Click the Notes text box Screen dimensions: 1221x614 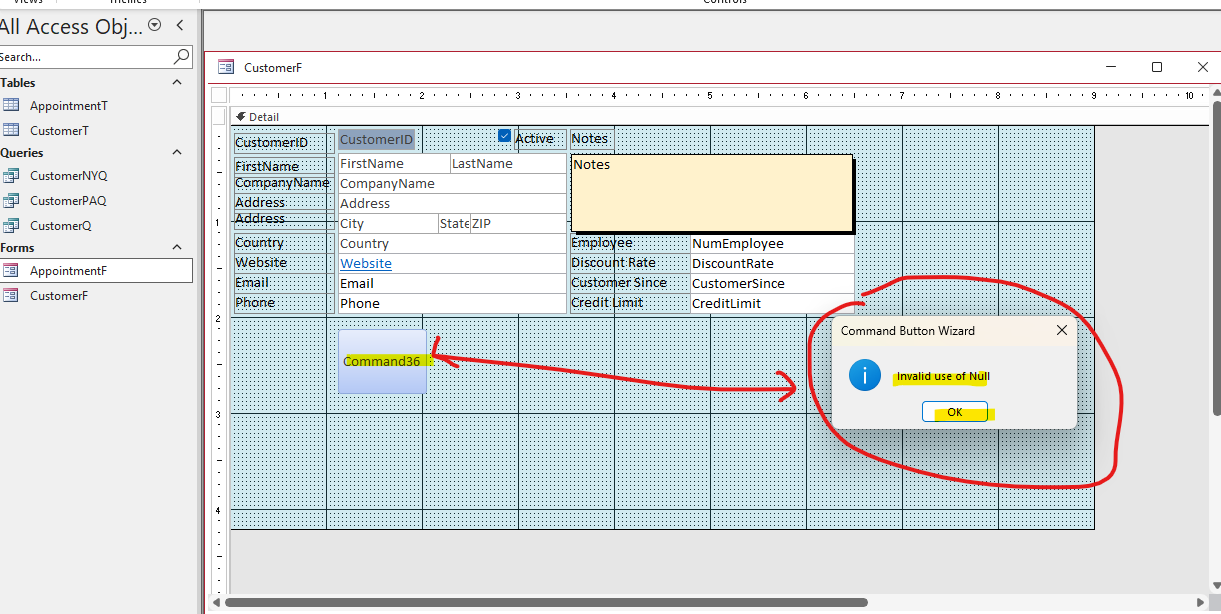(712, 192)
